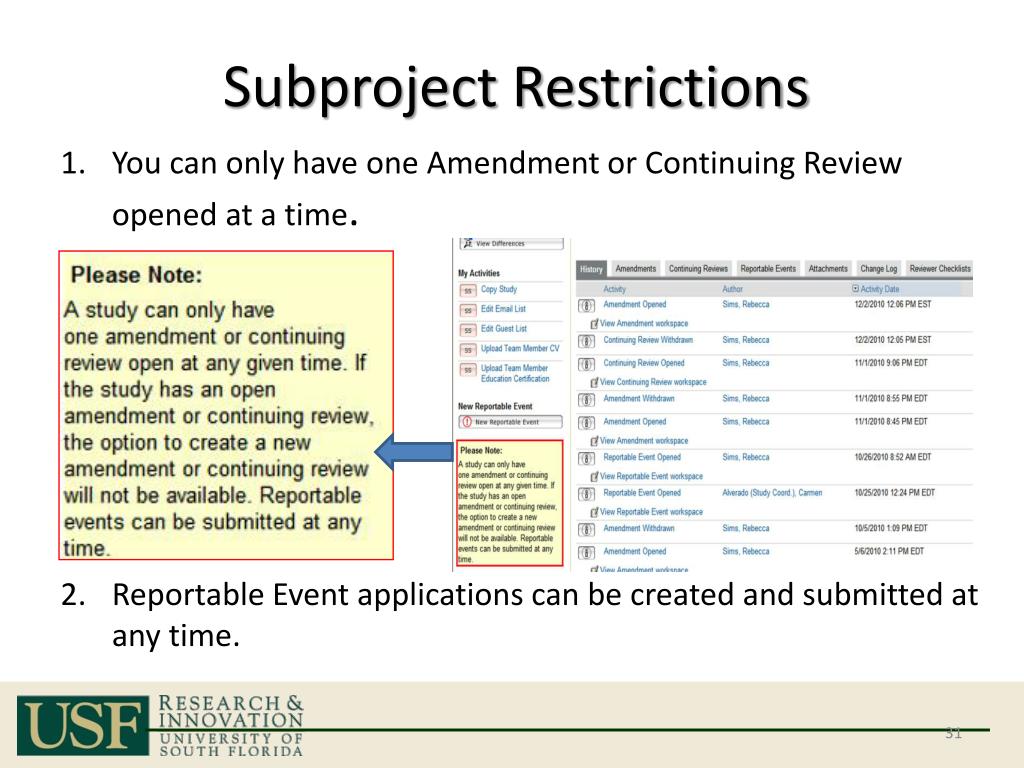
Task: Click icon beside 5/6/2010 Amendment Opened
Action: (586, 553)
